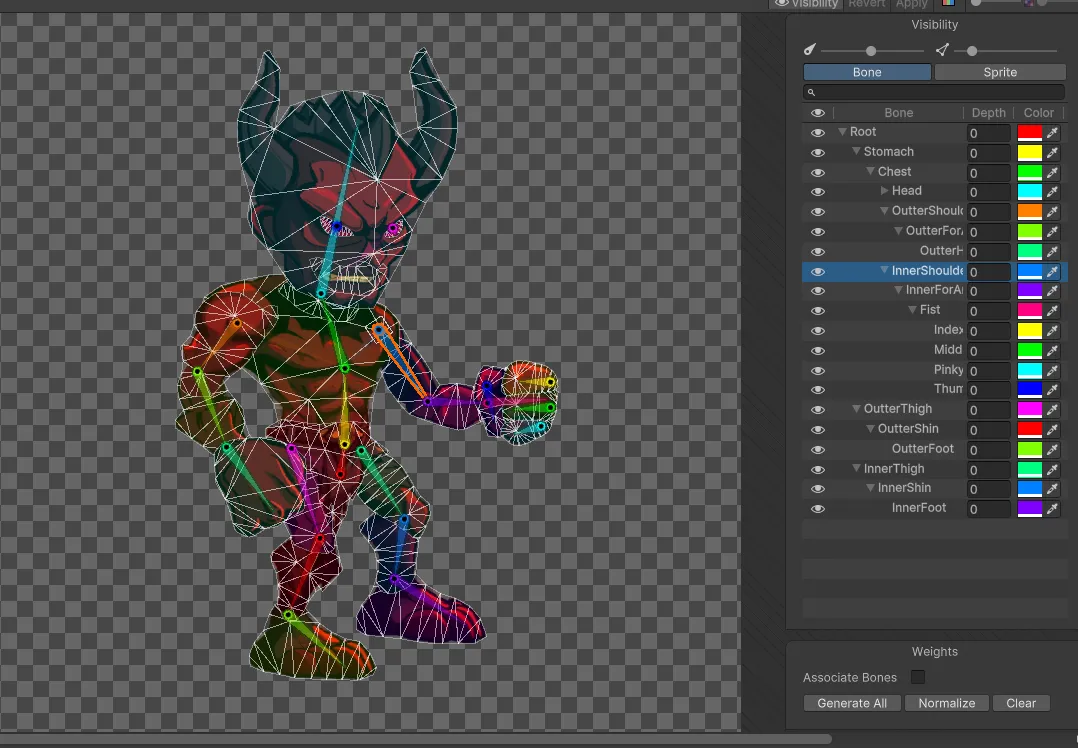Click the eyedropper icon for Root bone
The width and height of the screenshot is (1078, 748).
1053,133
